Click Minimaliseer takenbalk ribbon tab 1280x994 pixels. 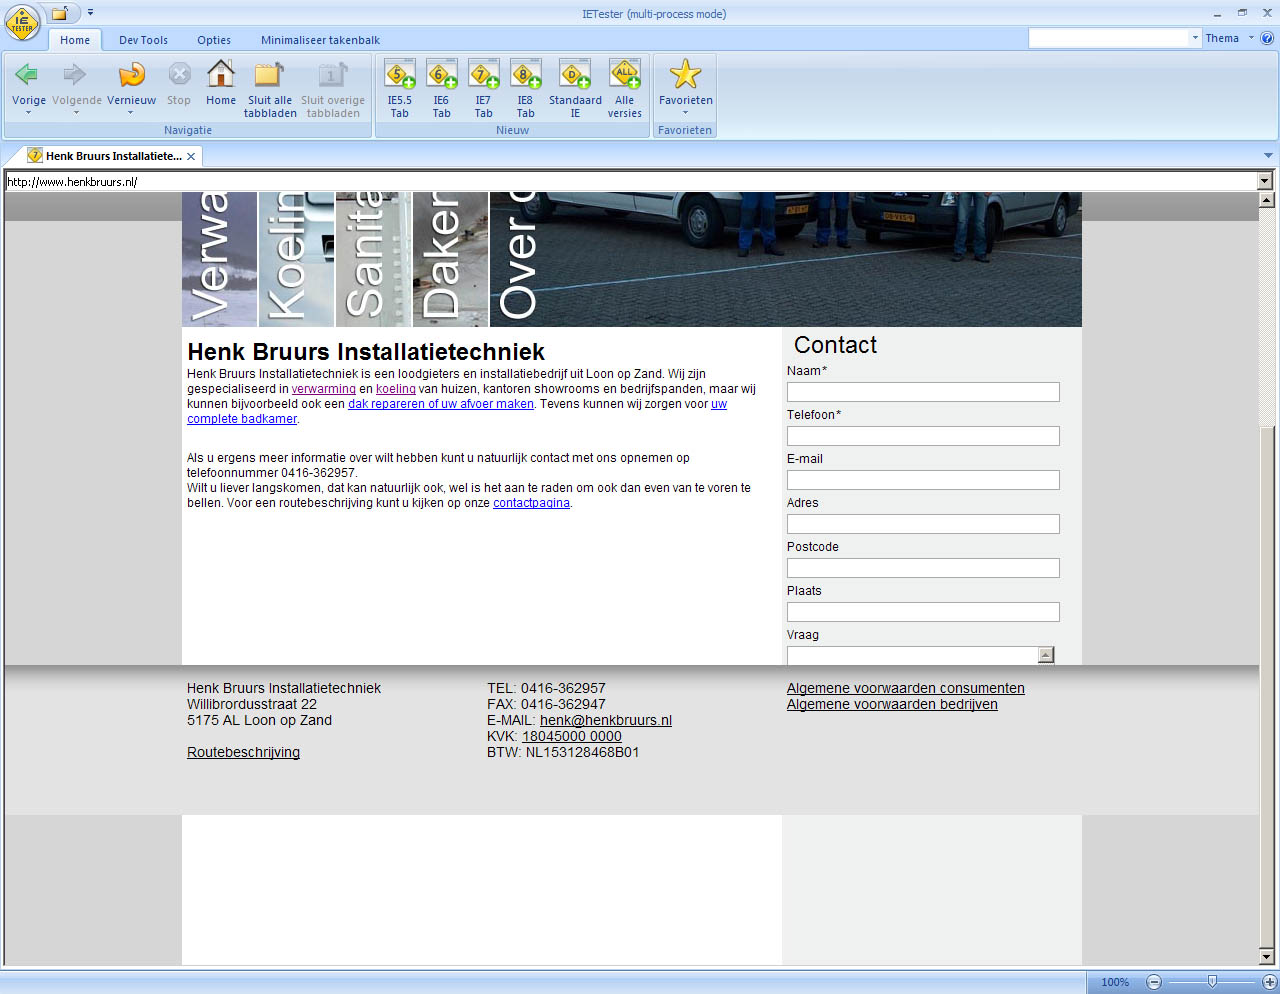tap(320, 40)
